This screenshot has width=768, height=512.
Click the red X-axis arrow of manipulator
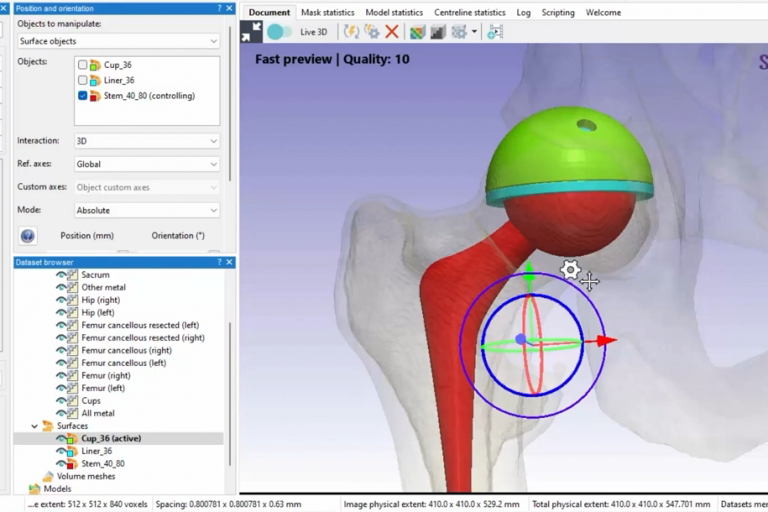[x=606, y=340]
